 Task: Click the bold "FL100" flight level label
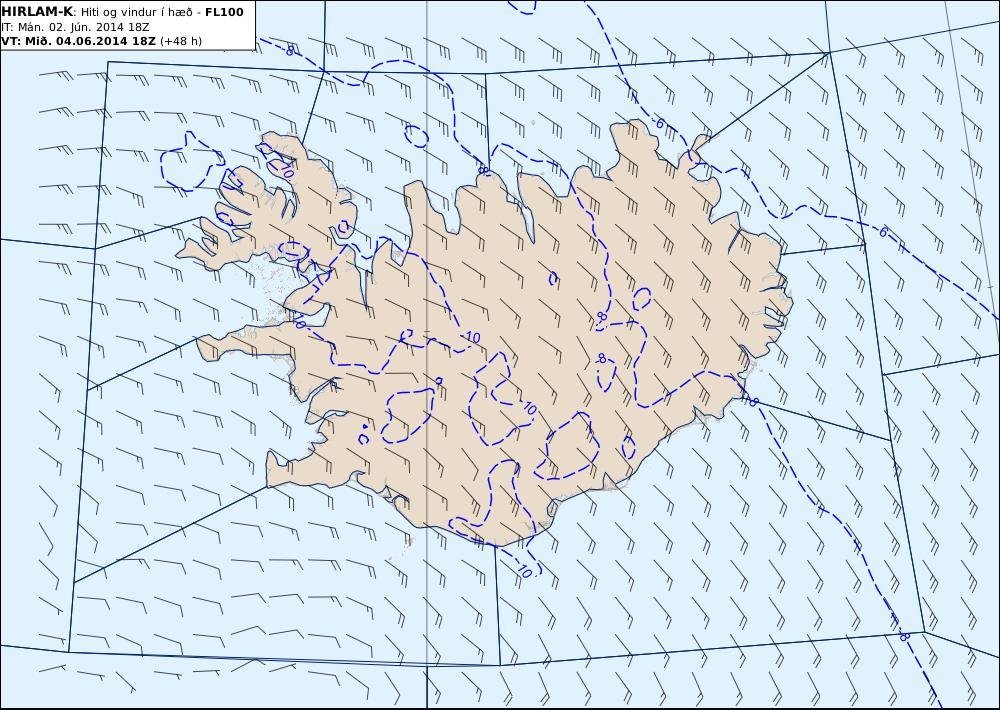coord(224,12)
